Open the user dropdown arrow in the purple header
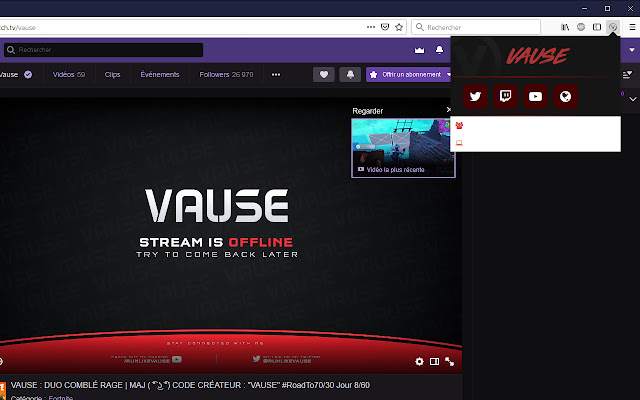Screen dimensions: 640x400 pos(632,50)
